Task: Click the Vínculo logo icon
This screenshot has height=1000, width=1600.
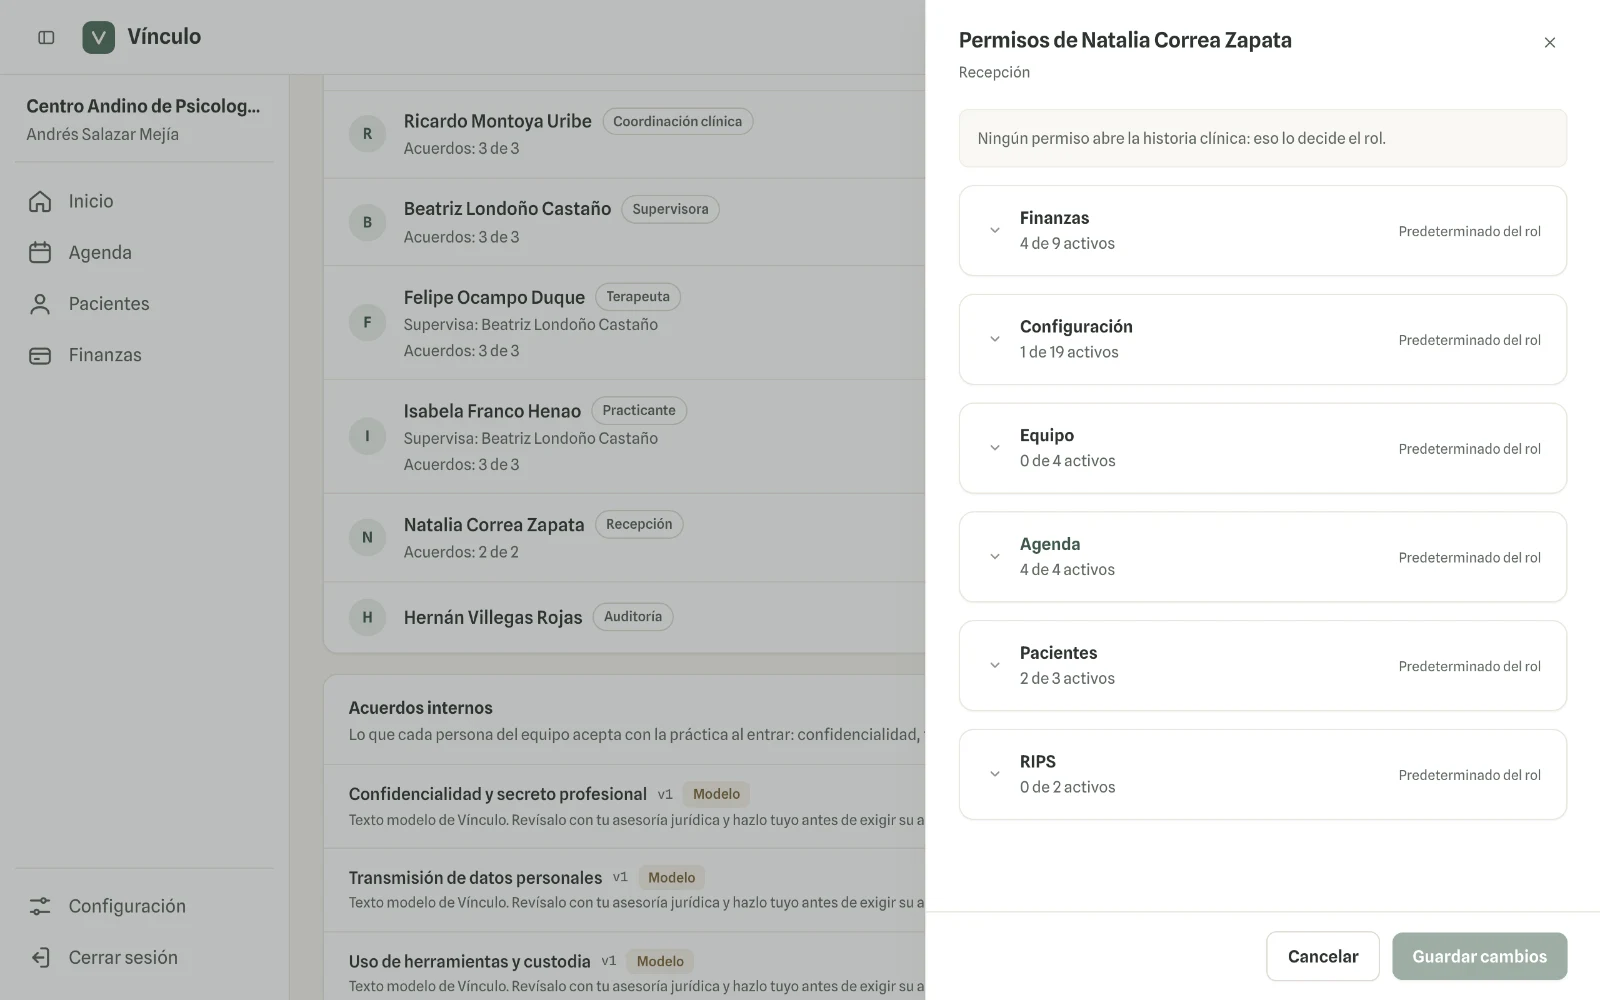Action: tap(98, 37)
